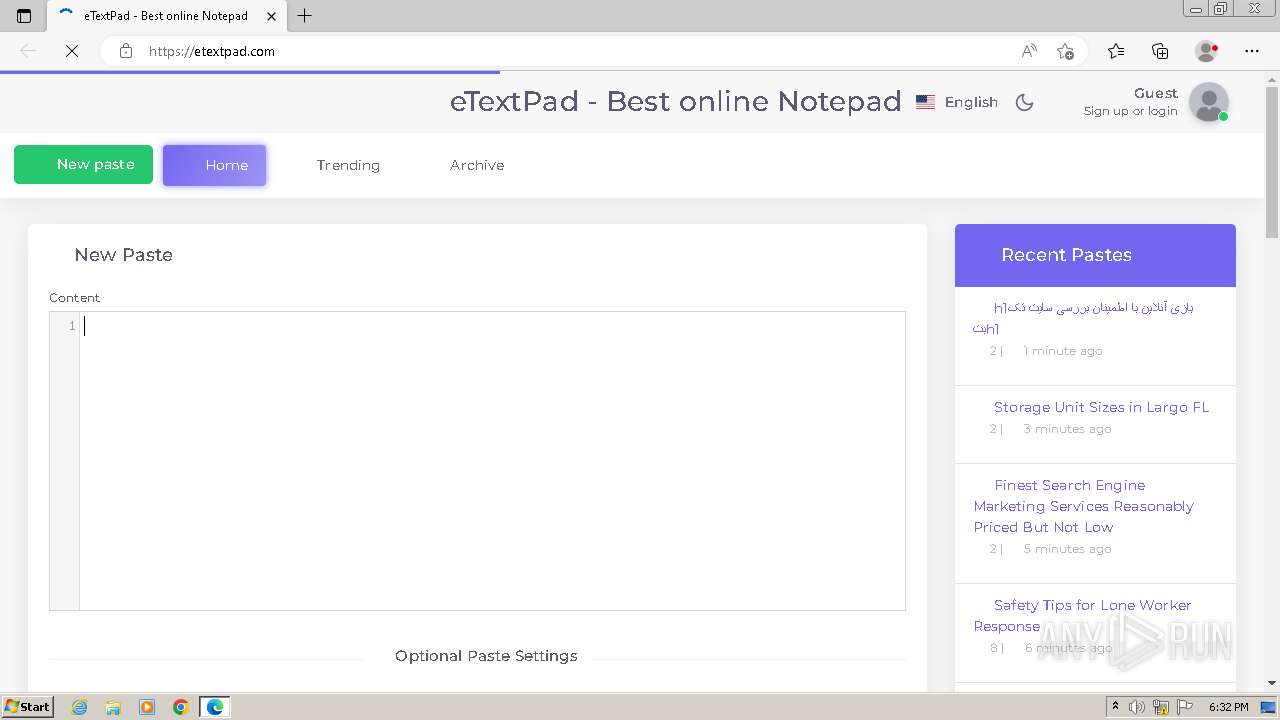Open the tab actions menu icon

[x=24, y=15]
